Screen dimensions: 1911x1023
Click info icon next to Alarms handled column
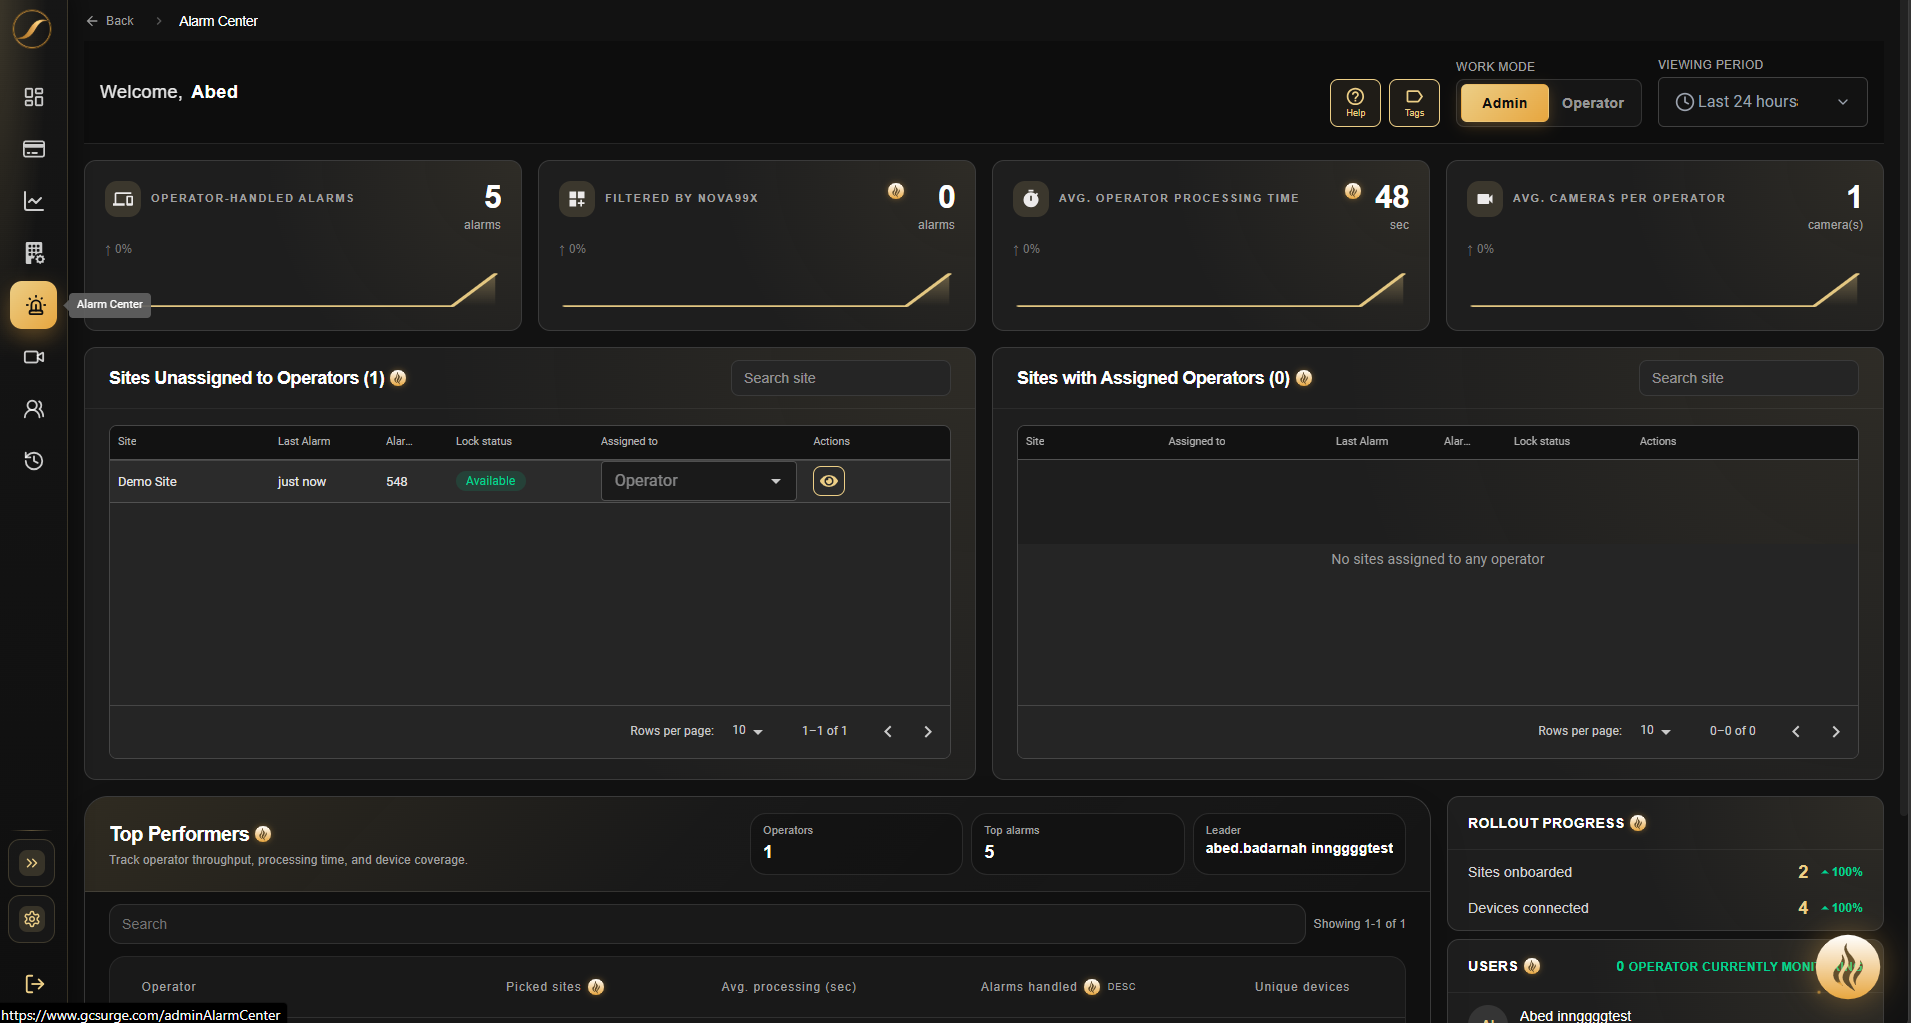(1092, 987)
